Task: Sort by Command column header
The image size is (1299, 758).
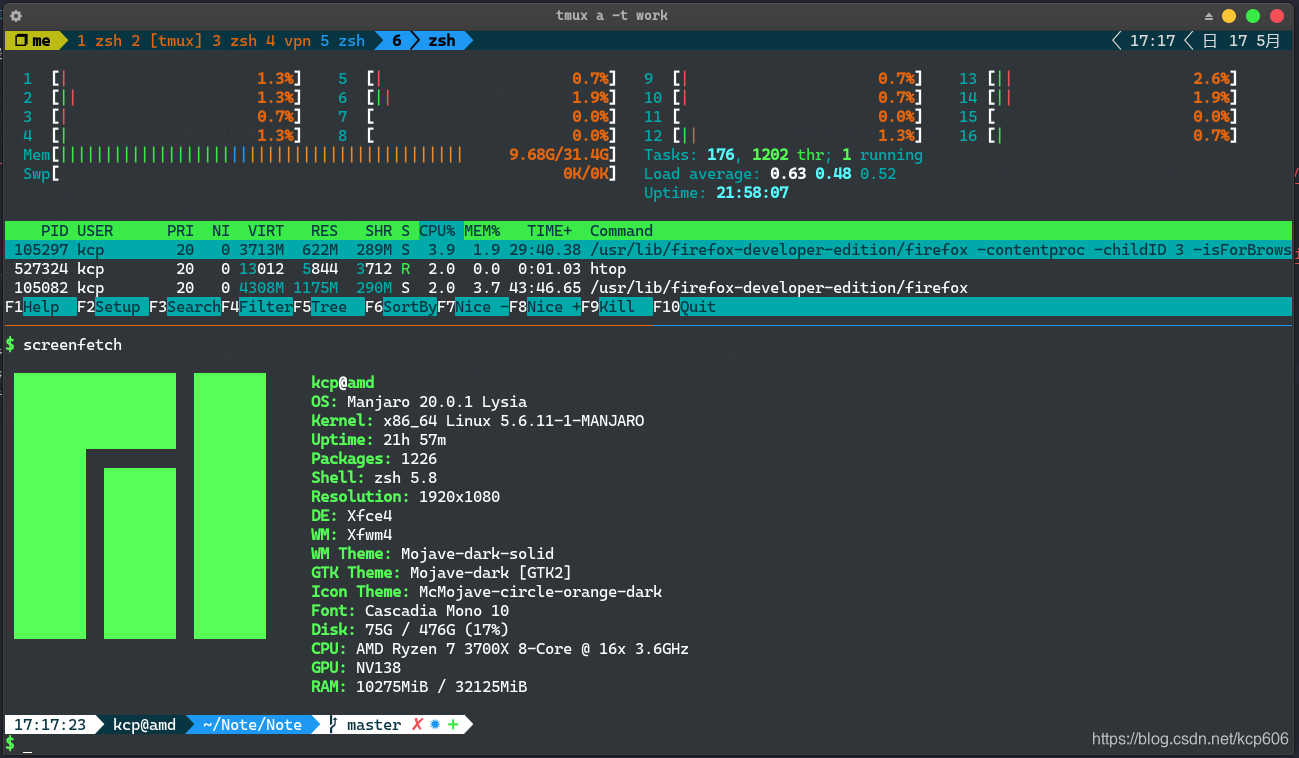Action: coord(621,231)
